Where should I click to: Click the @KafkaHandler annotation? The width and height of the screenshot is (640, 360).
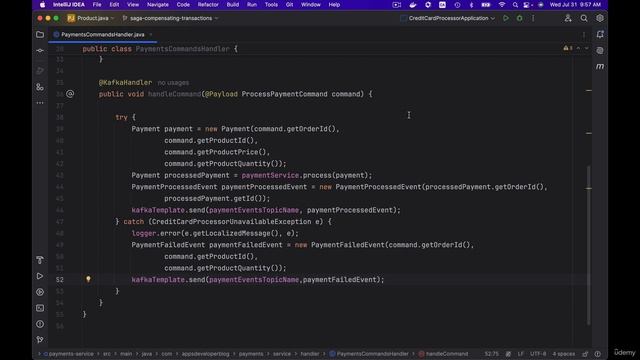pyautogui.click(x=125, y=82)
